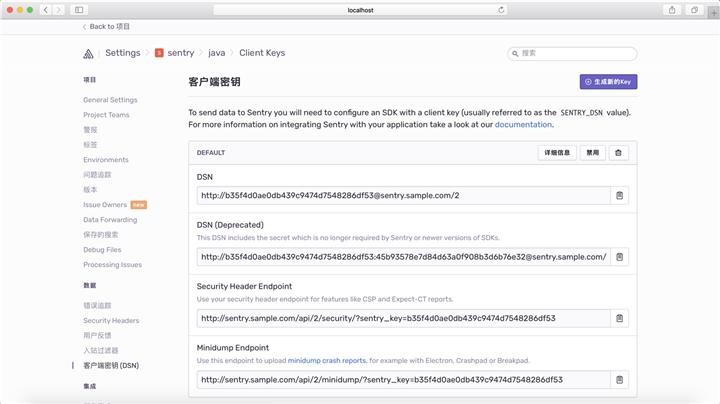Click the 详细信息 details button
The image size is (720, 404).
(557, 153)
